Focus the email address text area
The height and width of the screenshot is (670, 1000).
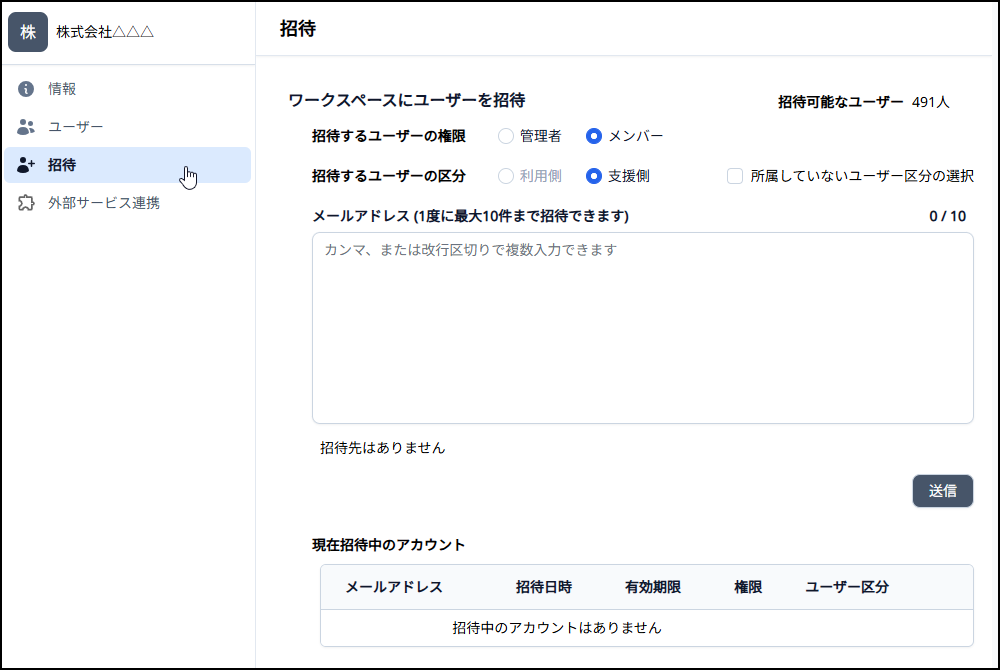[x=642, y=328]
